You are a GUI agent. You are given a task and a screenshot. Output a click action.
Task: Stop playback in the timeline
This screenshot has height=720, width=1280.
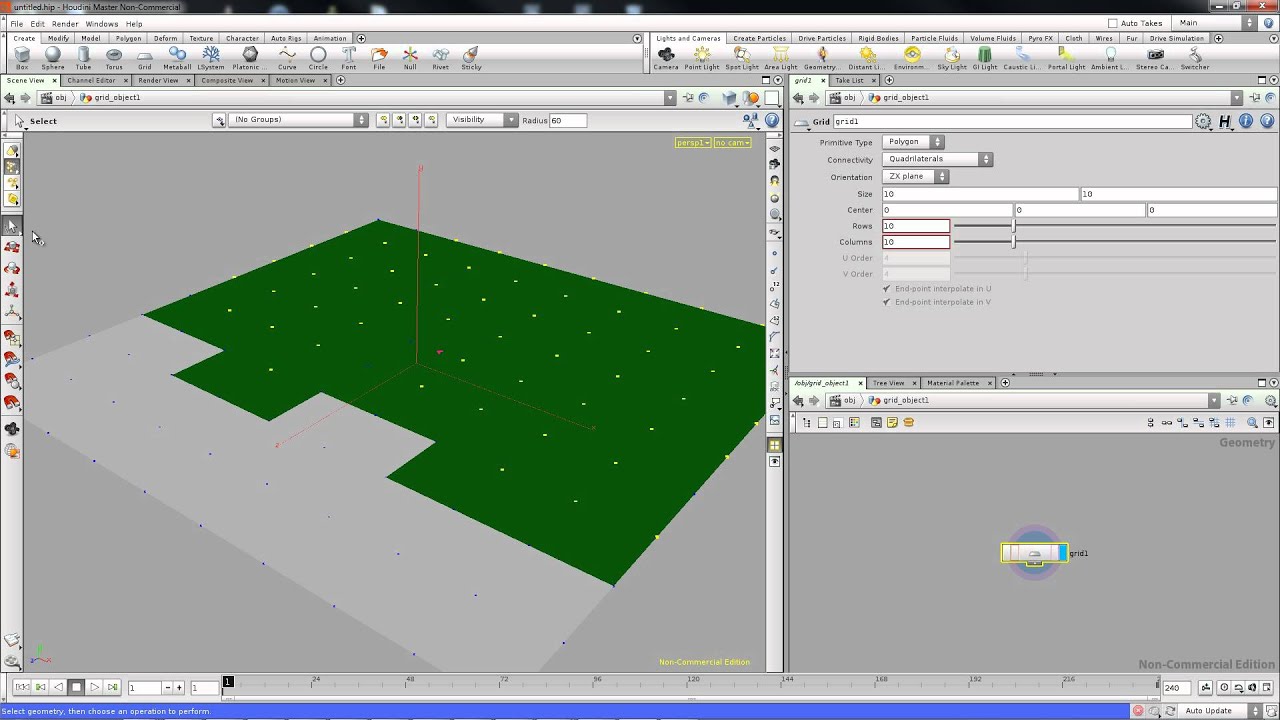coord(76,687)
